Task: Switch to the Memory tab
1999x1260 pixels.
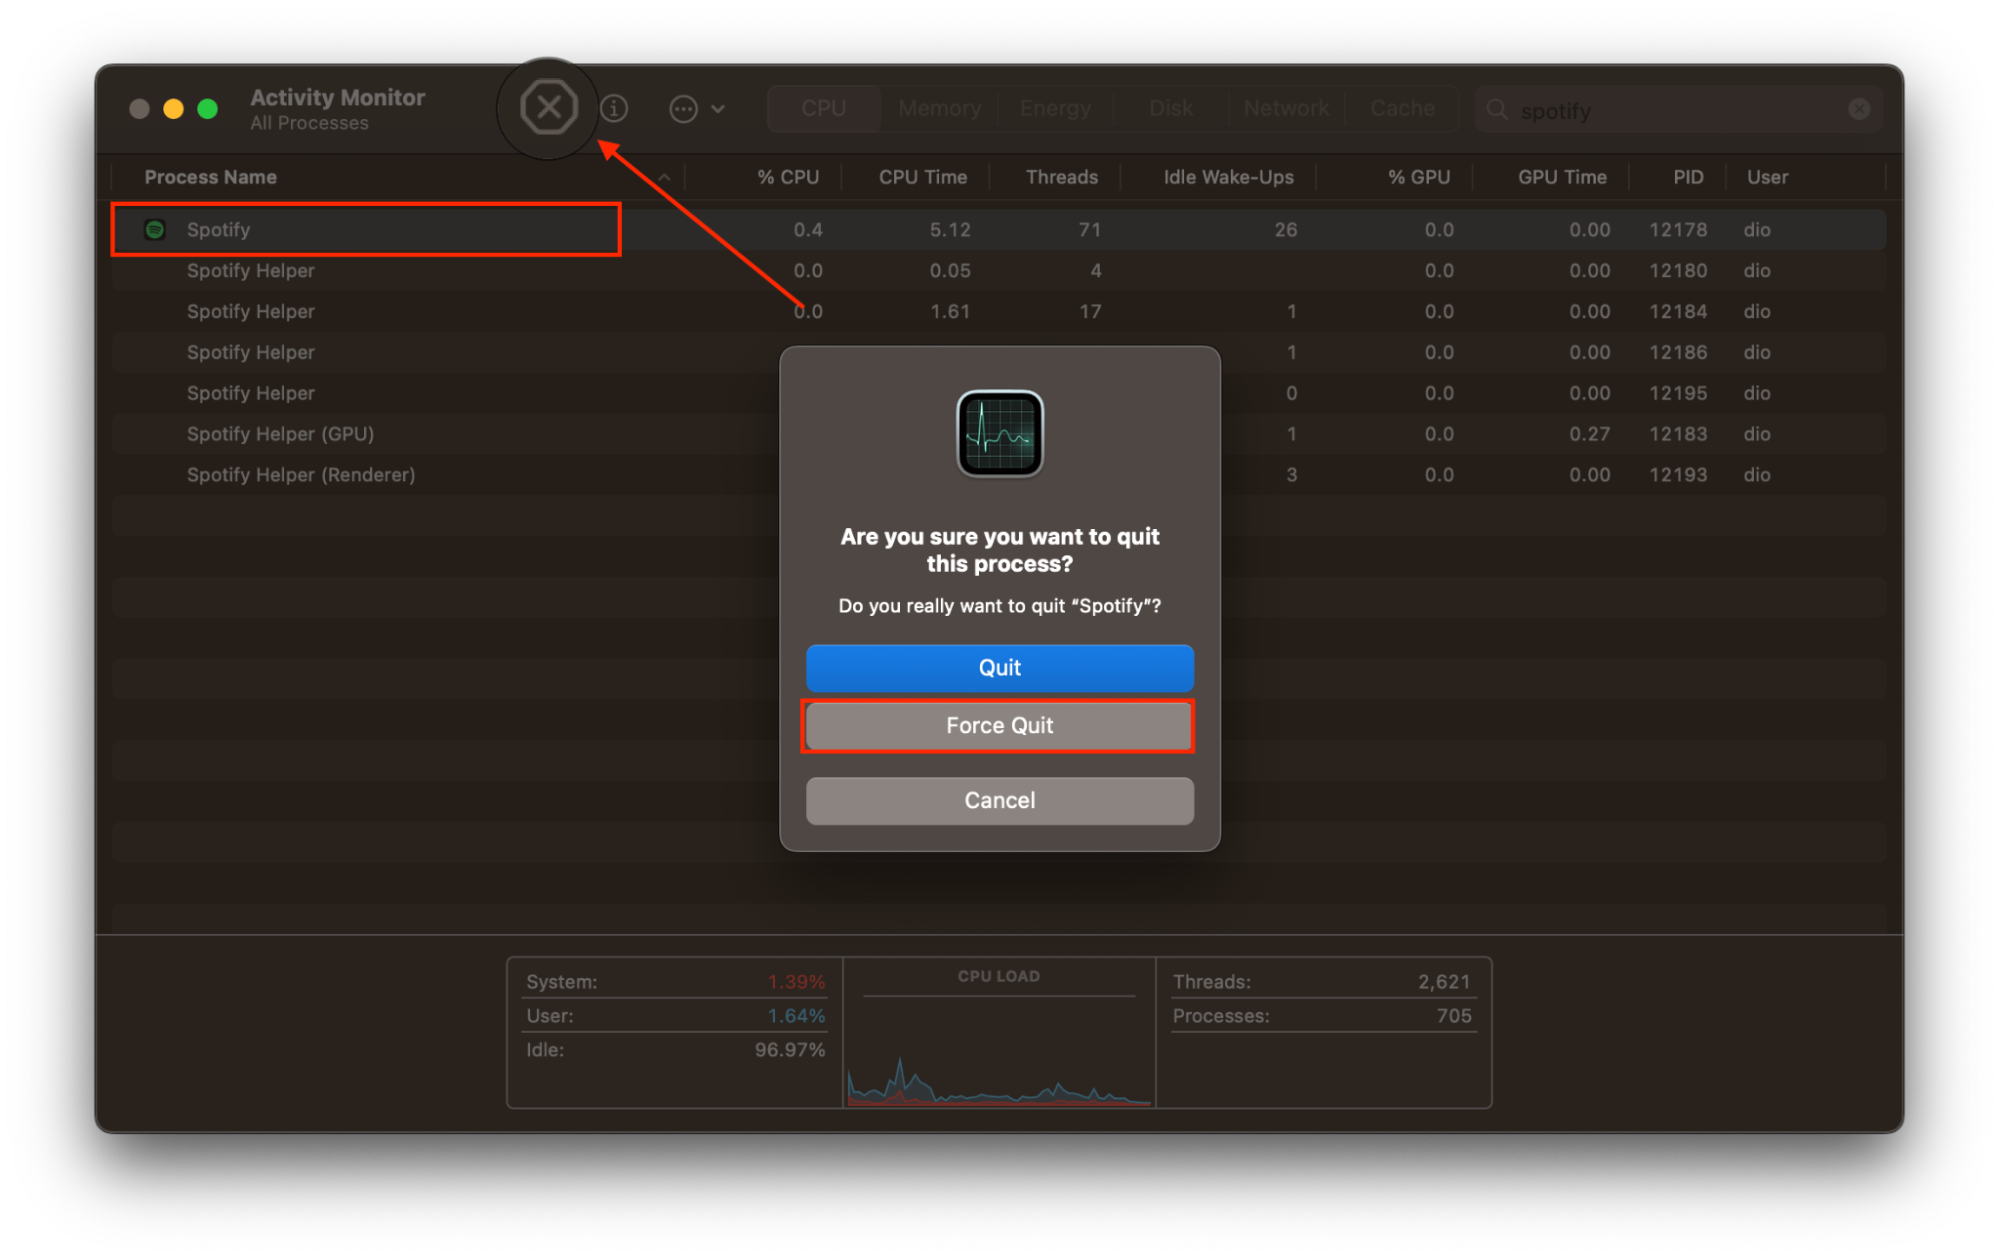Action: [939, 108]
